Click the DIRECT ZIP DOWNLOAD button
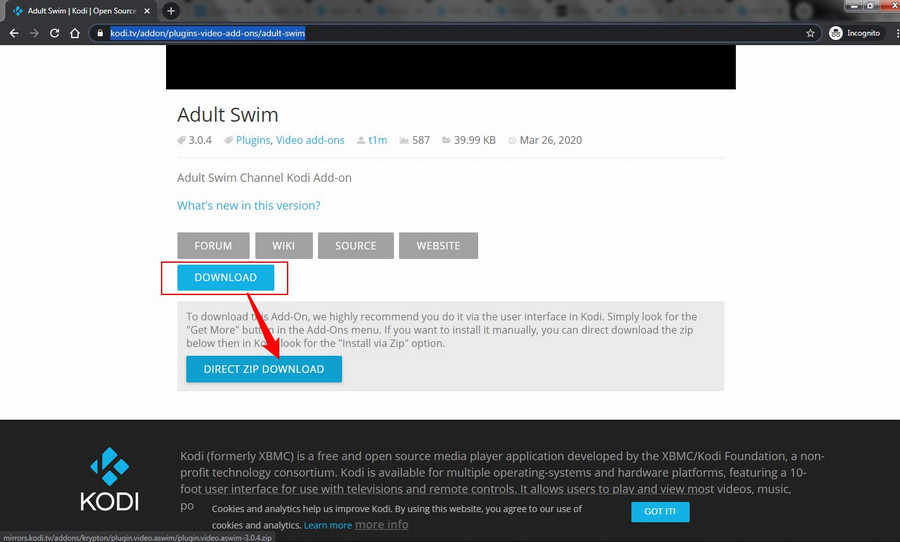The width and height of the screenshot is (900, 542). (264, 369)
